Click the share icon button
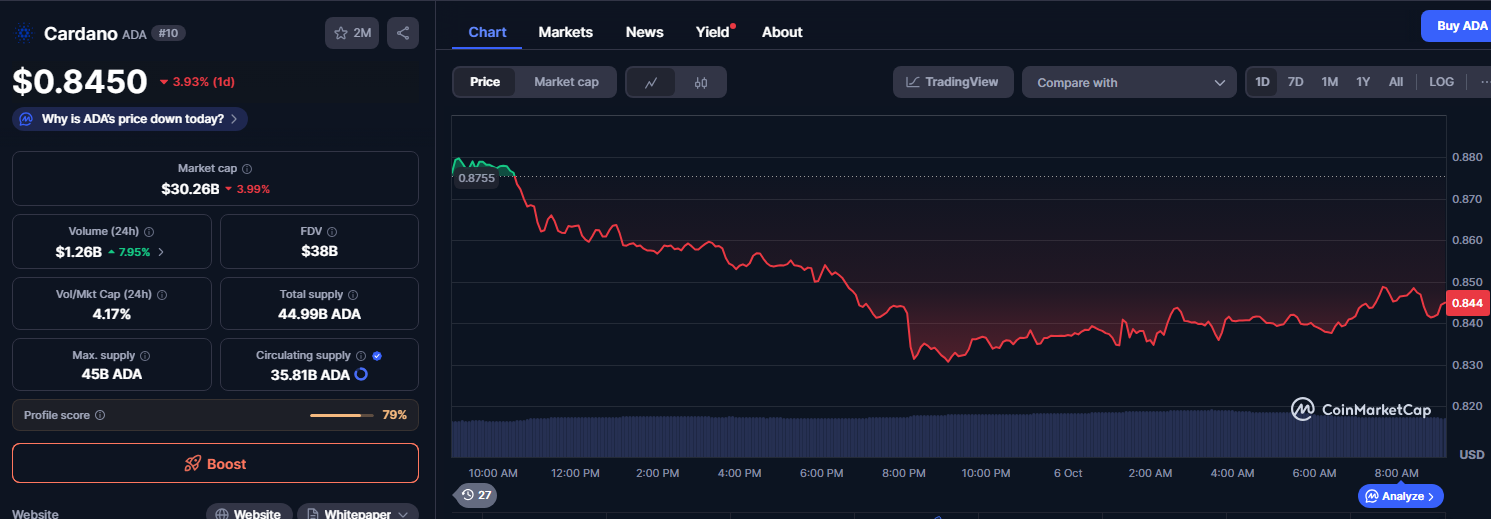This screenshot has height=519, width=1491. 402,33
